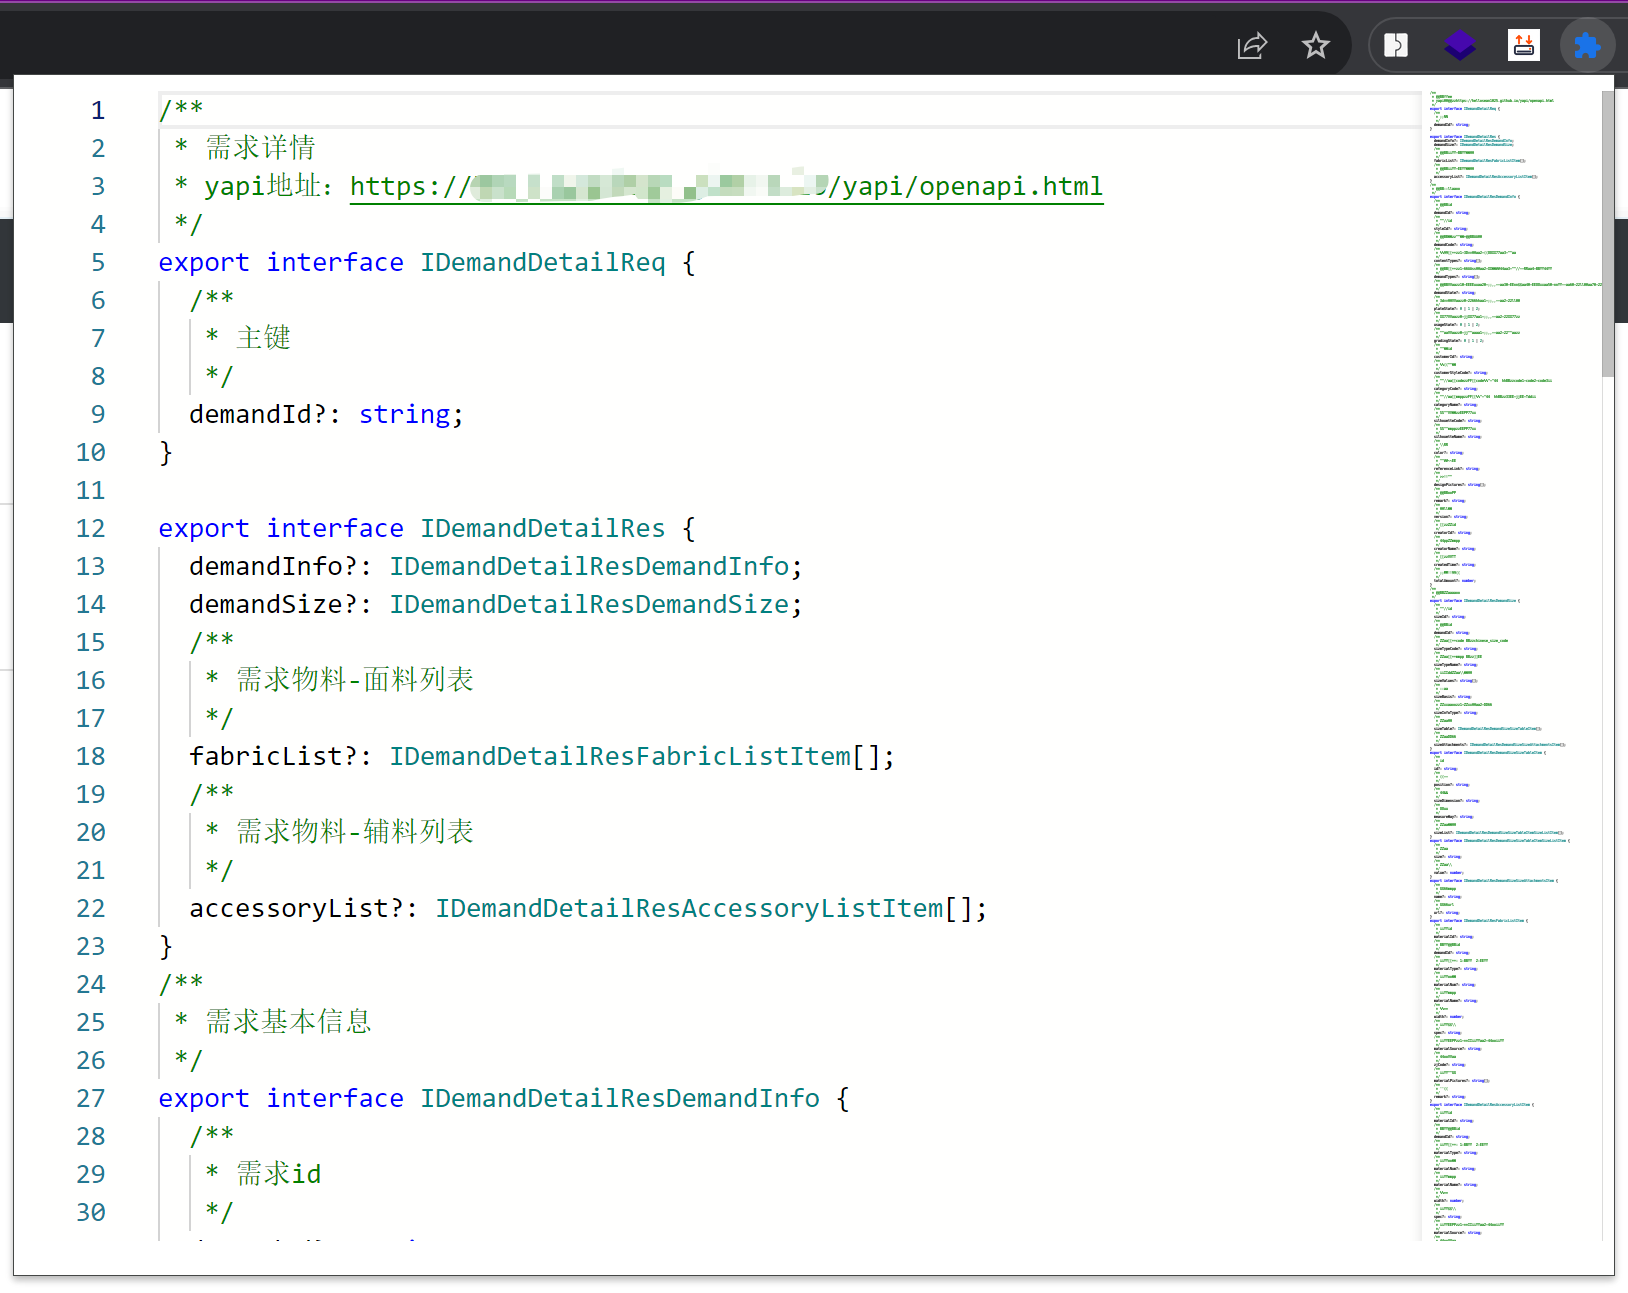Click line number 1 in the gutter
This screenshot has height=1293, width=1628.
point(98,110)
